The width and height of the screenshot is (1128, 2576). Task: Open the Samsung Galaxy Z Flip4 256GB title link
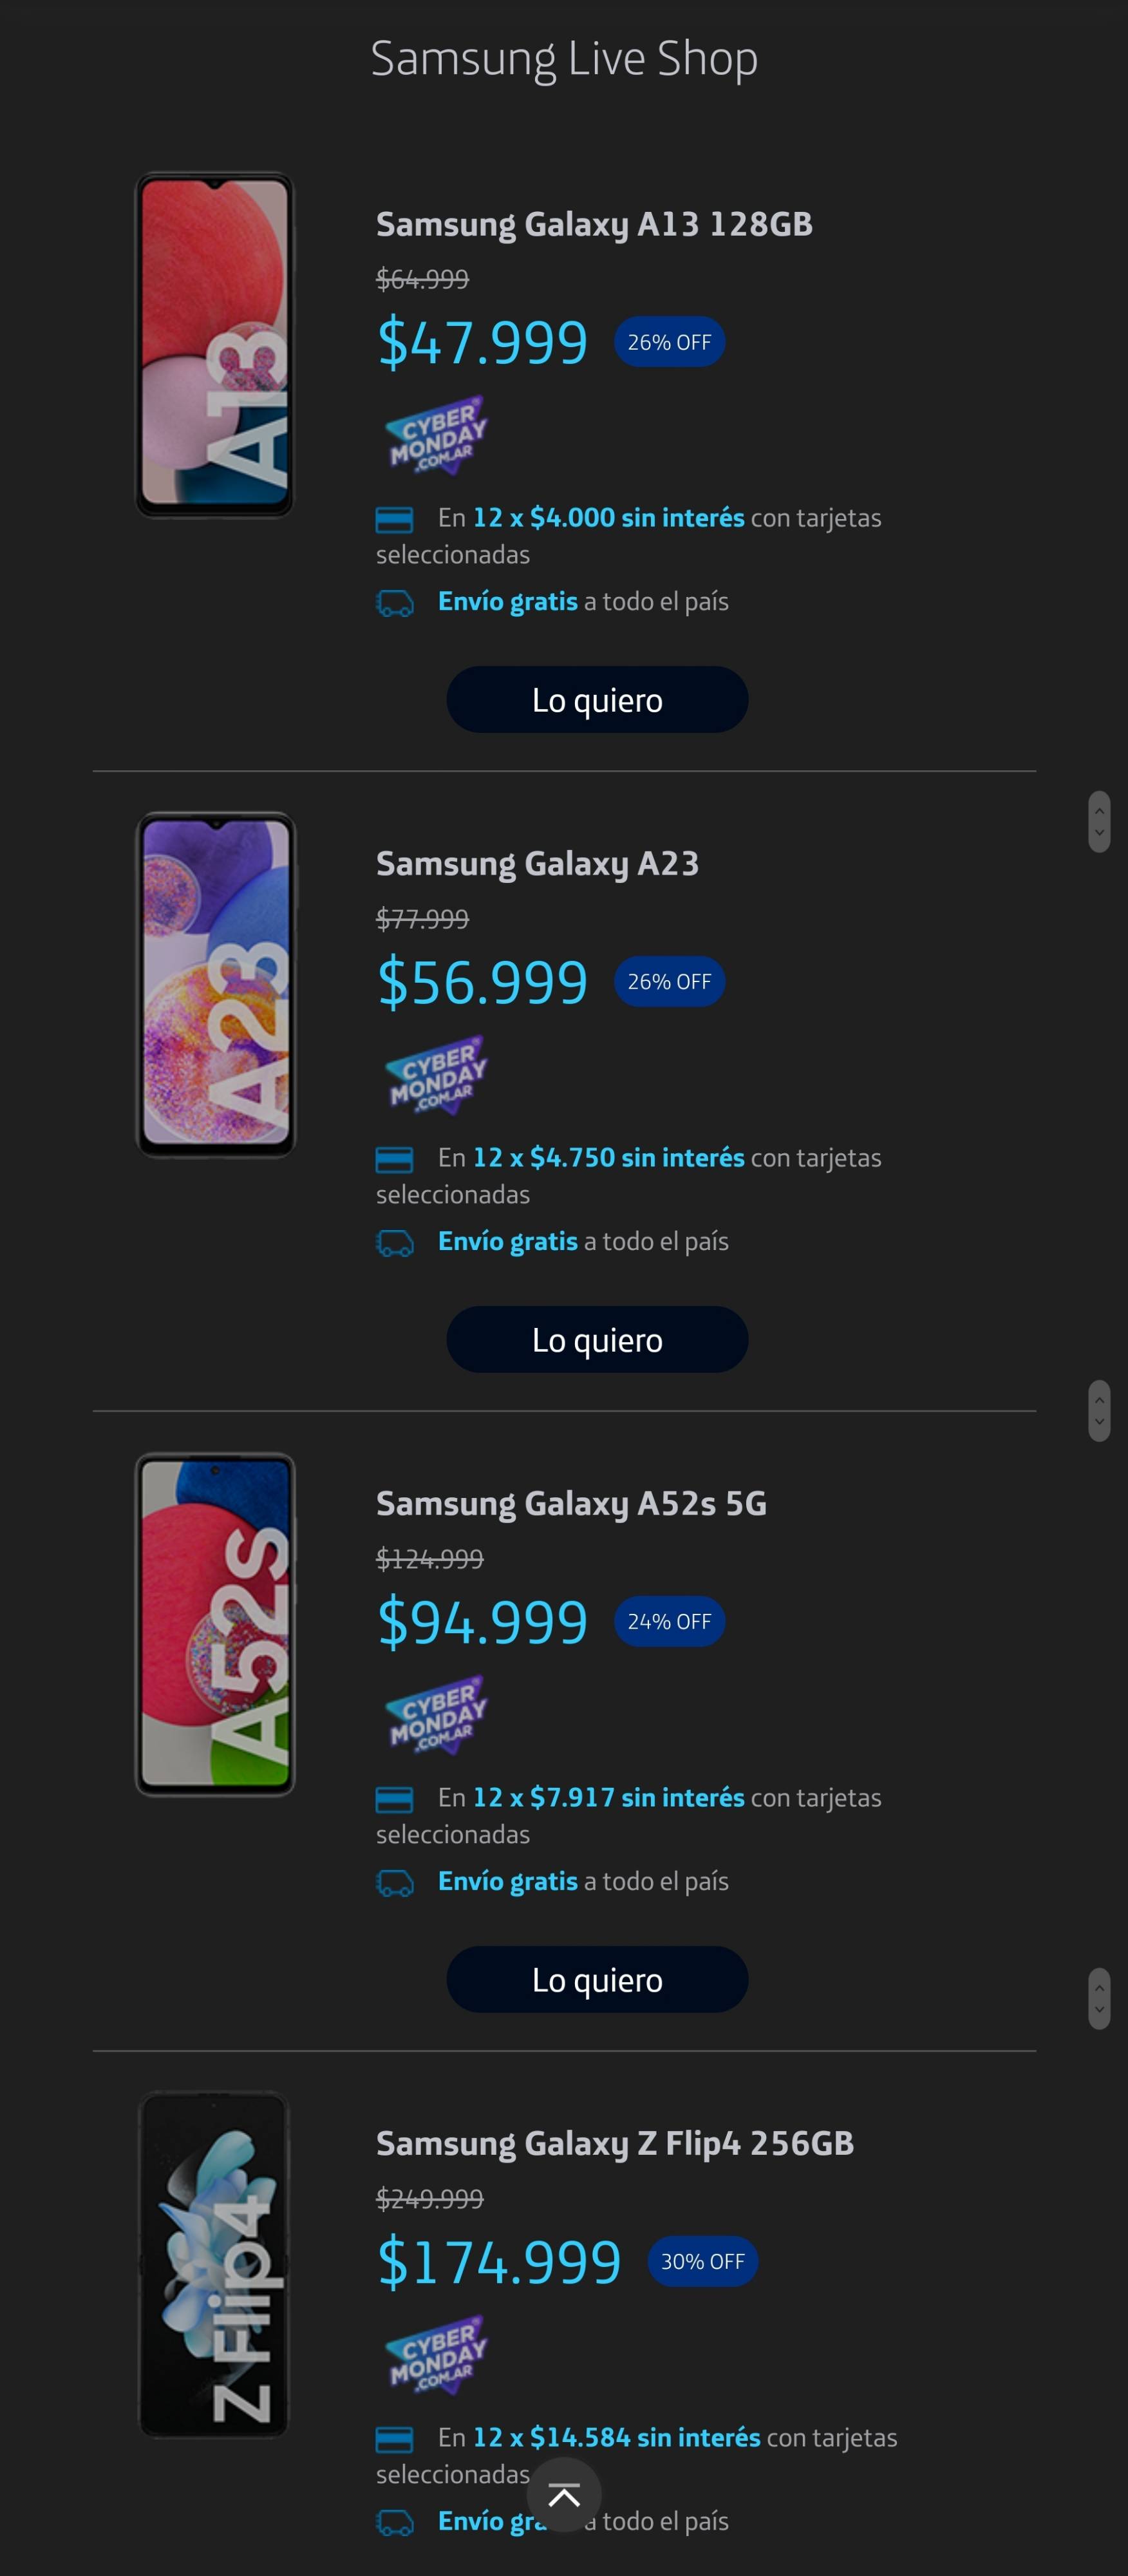[x=615, y=2143]
